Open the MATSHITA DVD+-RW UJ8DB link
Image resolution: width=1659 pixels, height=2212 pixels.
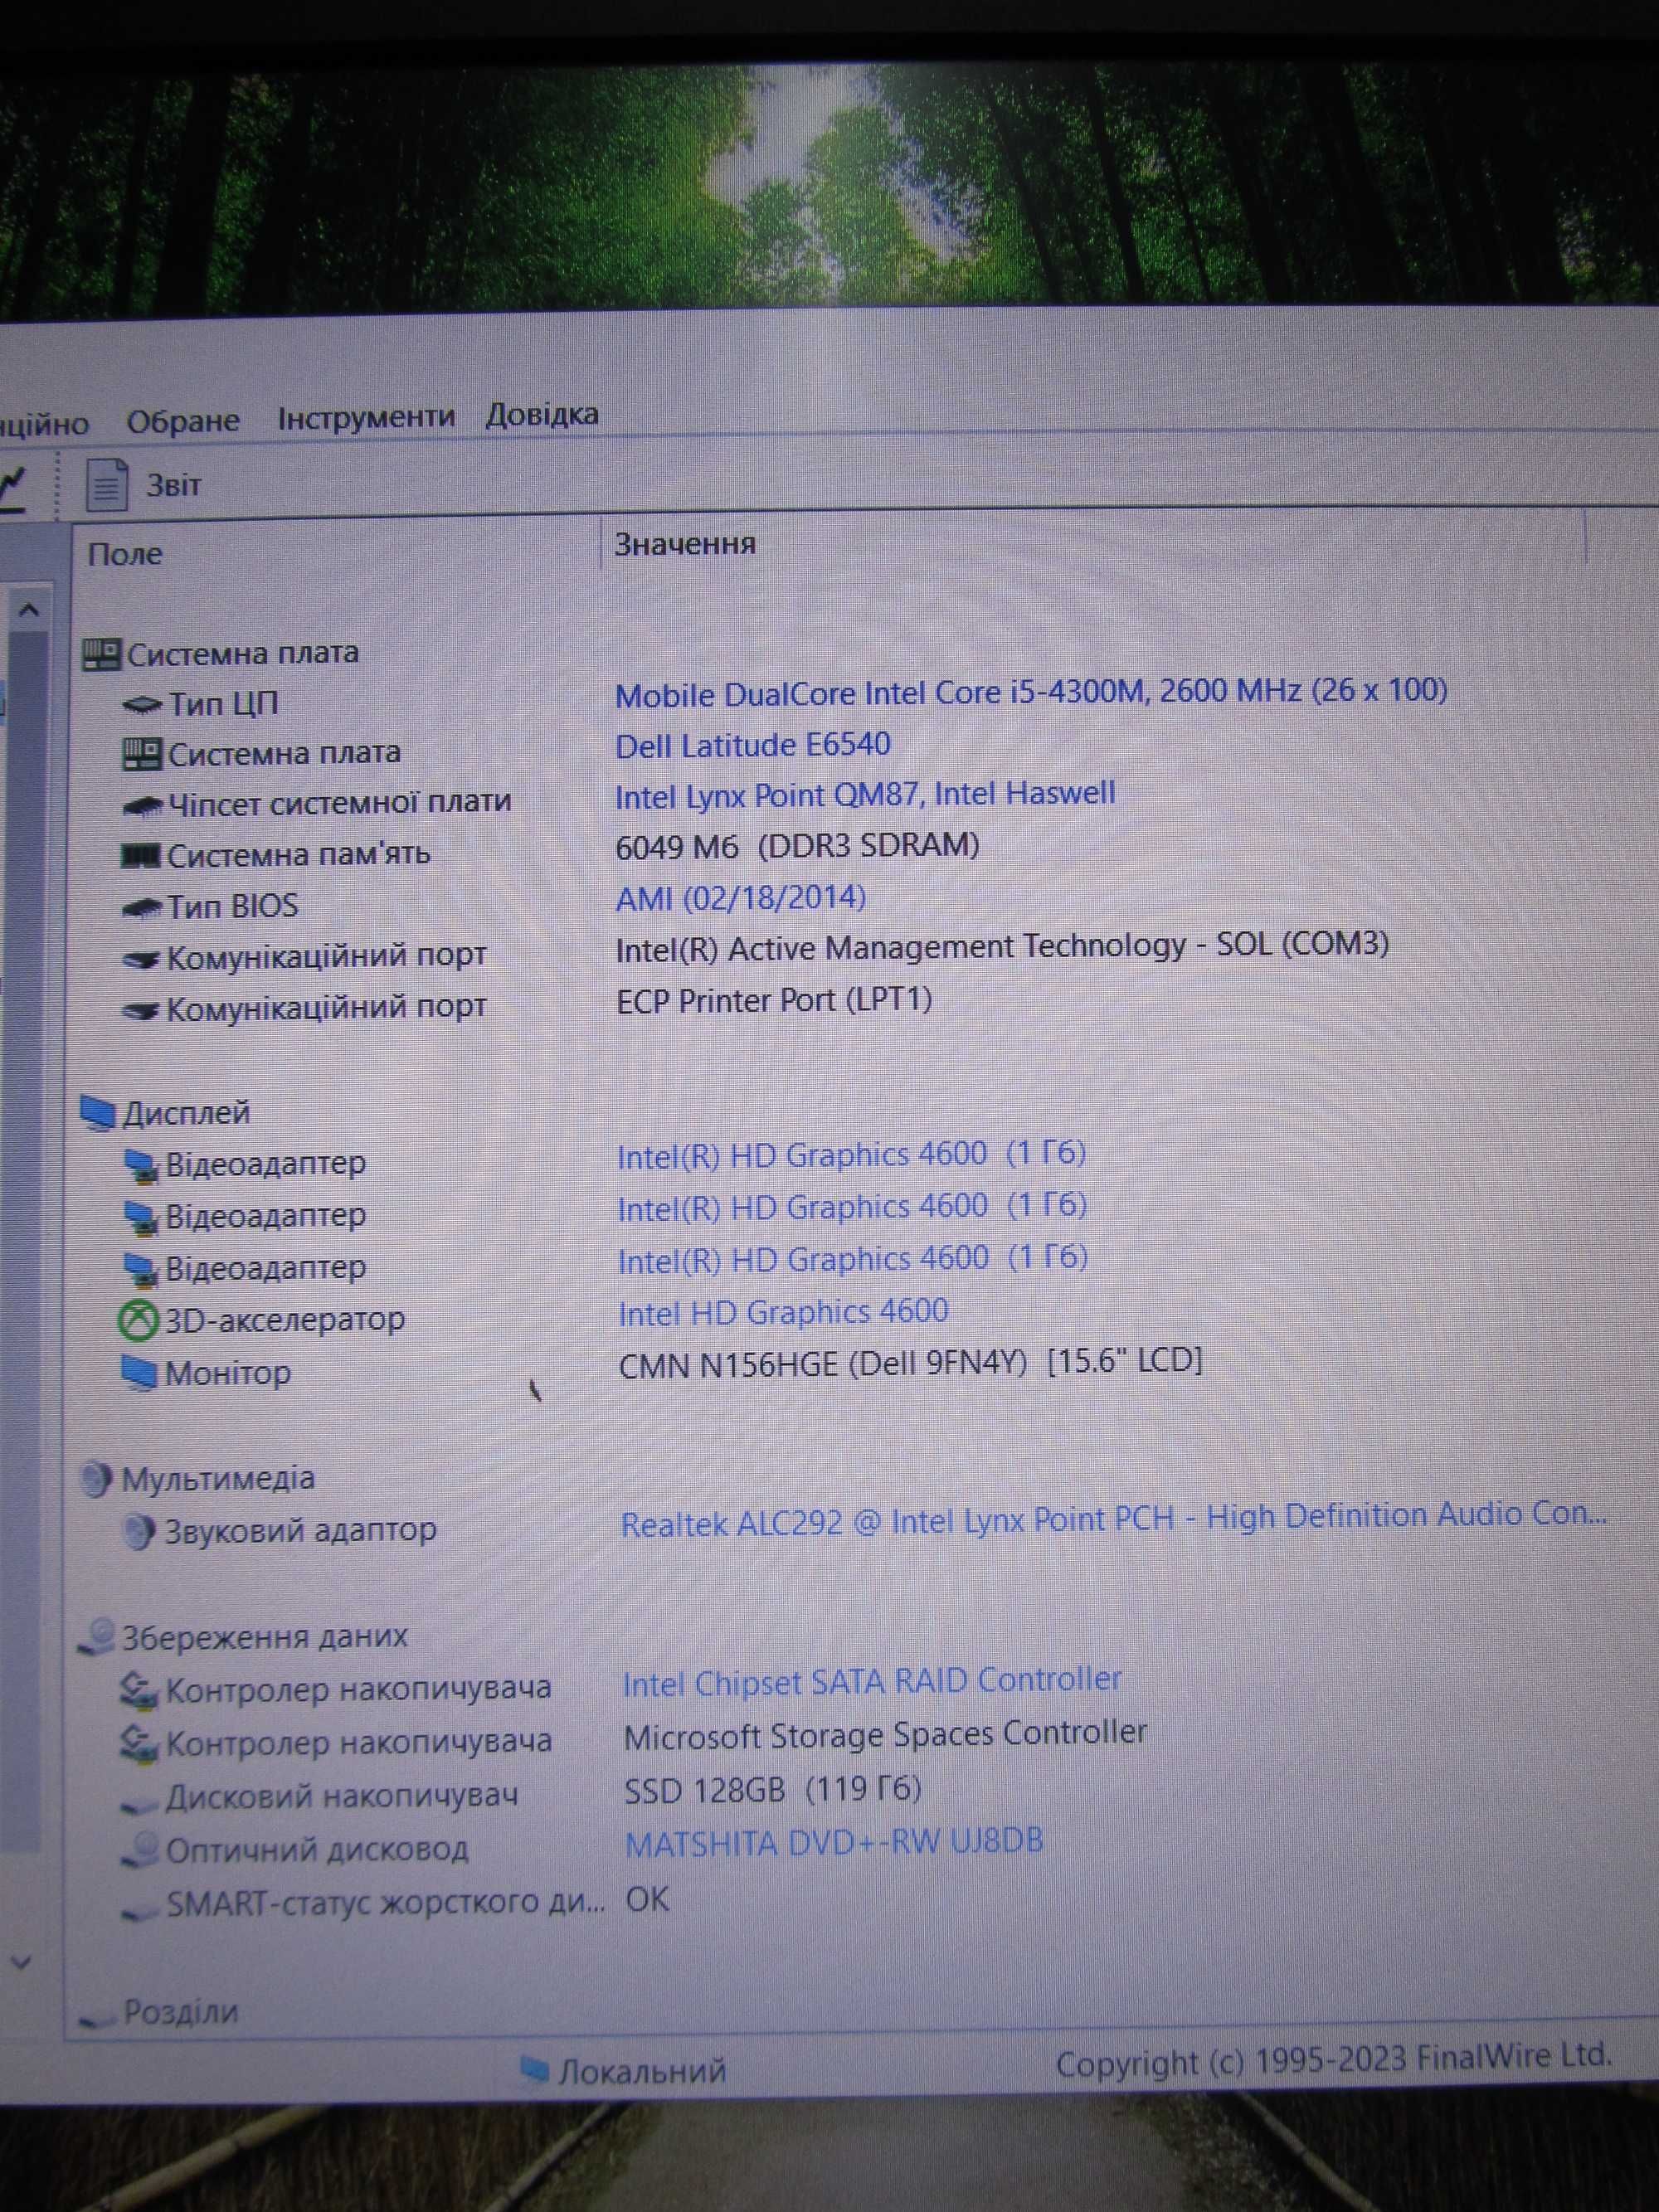(x=834, y=1842)
